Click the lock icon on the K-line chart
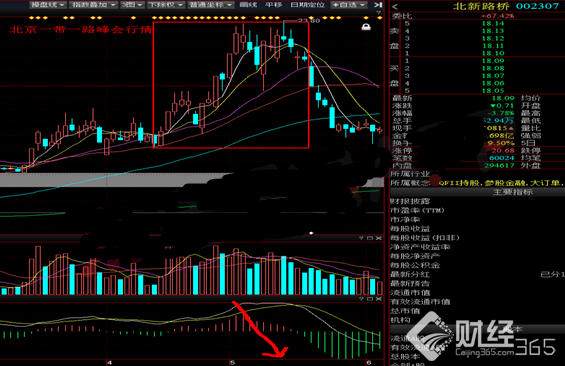Screen dimensions: 565x366 pyautogui.click(x=366, y=27)
